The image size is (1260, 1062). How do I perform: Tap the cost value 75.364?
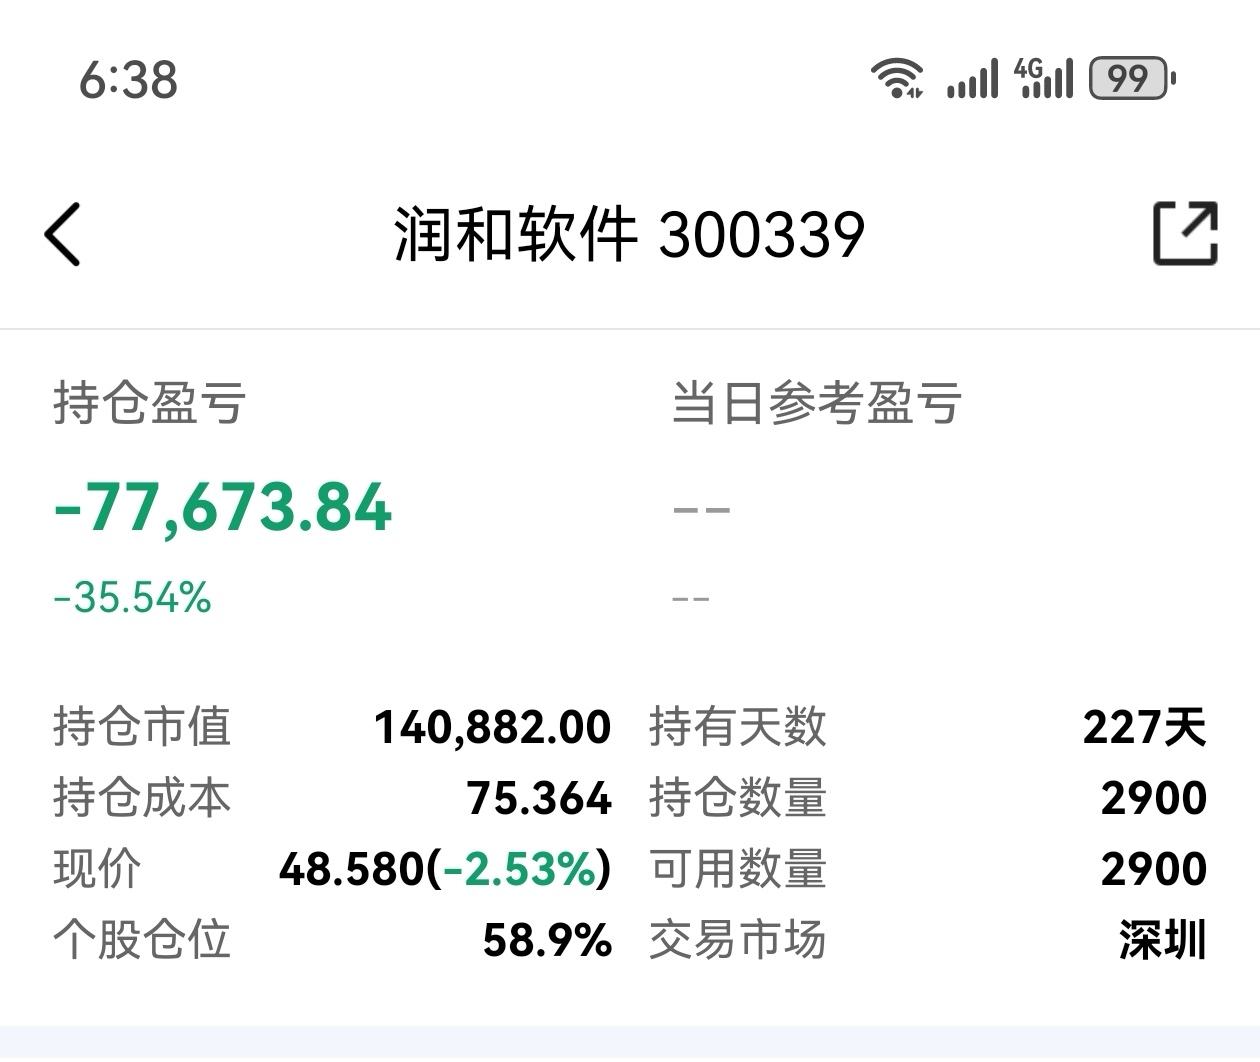click(x=539, y=799)
